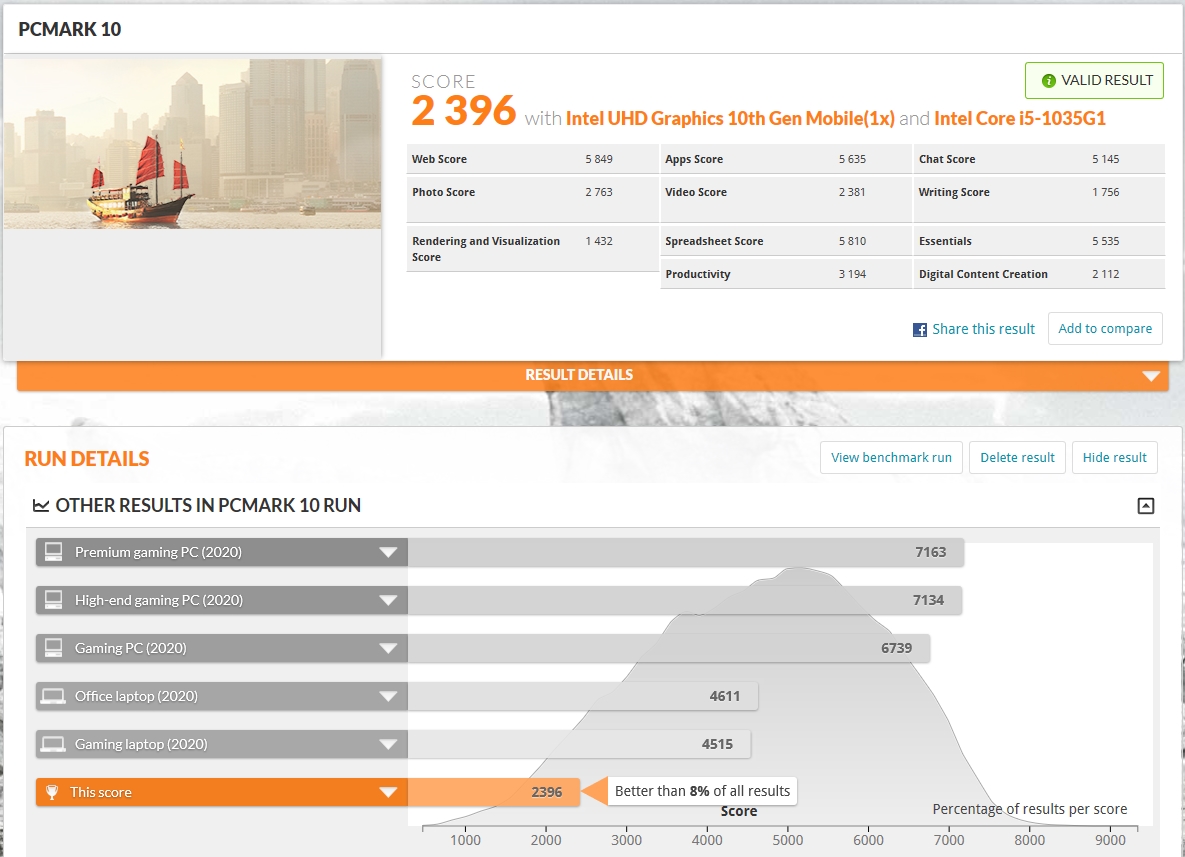The height and width of the screenshot is (857, 1185).
Task: Click the Web Score value 5 849
Action: click(599, 159)
